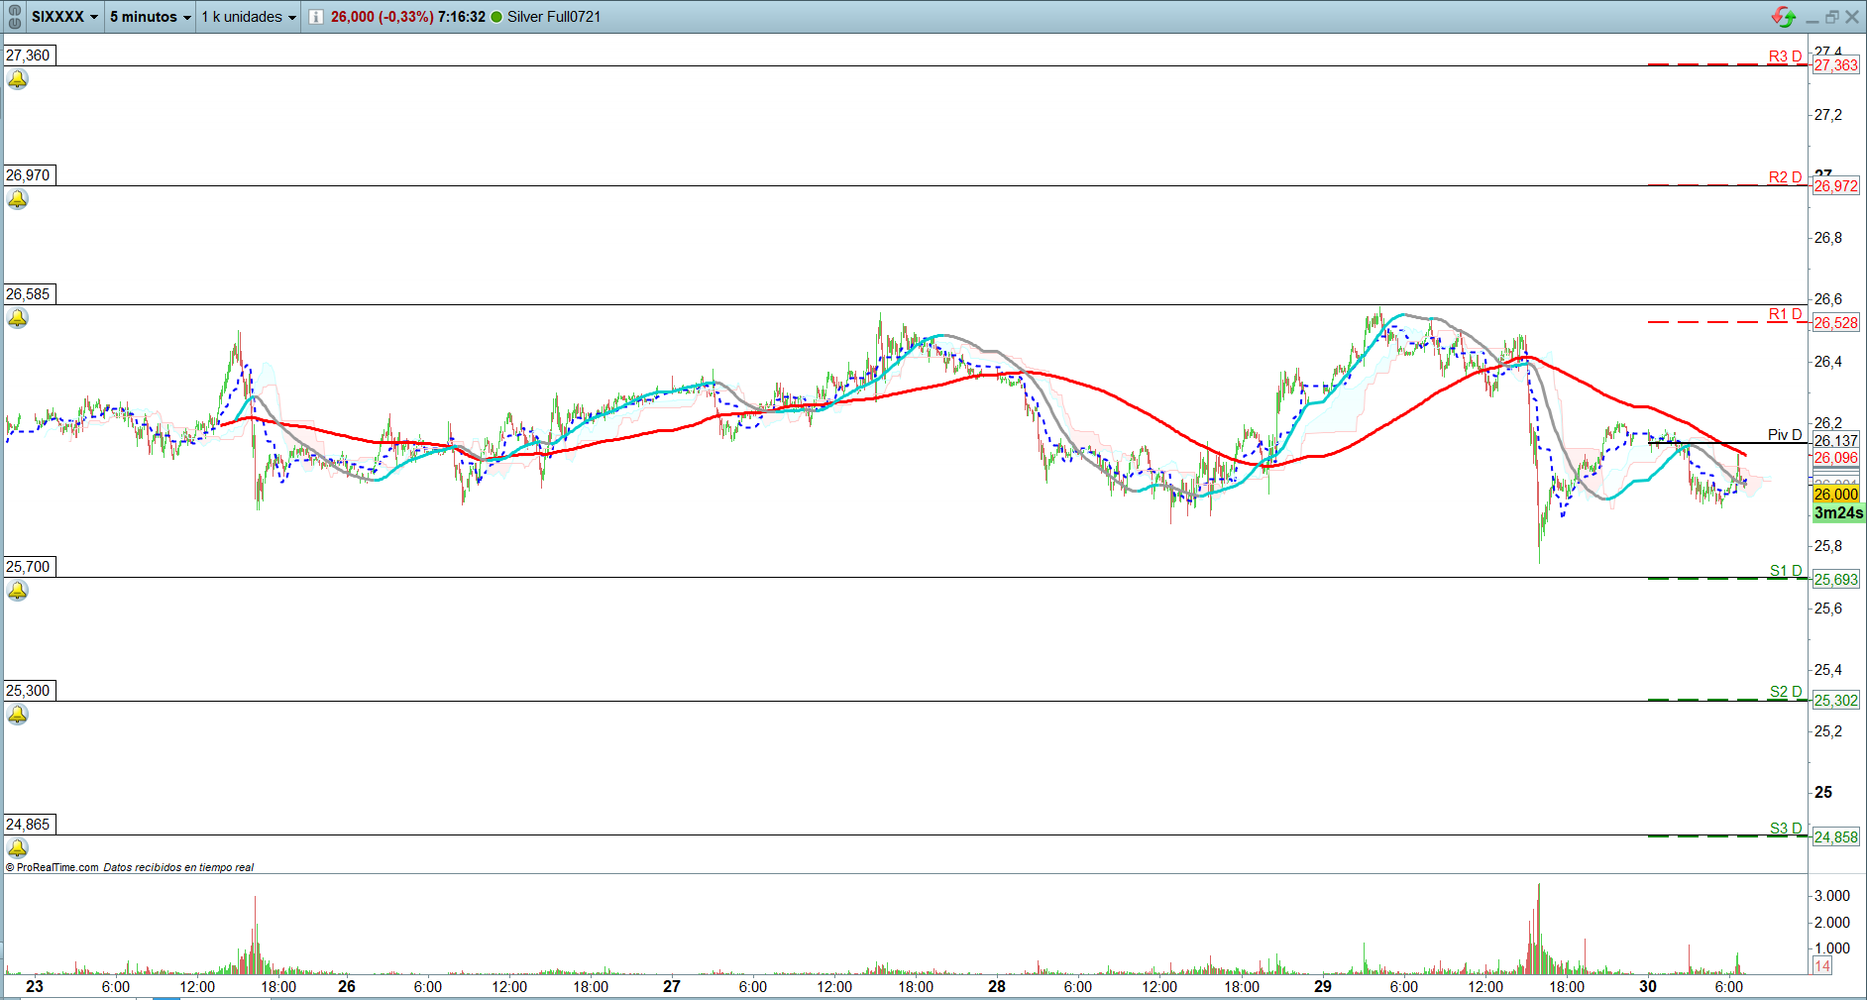The height and width of the screenshot is (1000, 1867).
Task: Click the instrument info icon
Action: point(316,17)
